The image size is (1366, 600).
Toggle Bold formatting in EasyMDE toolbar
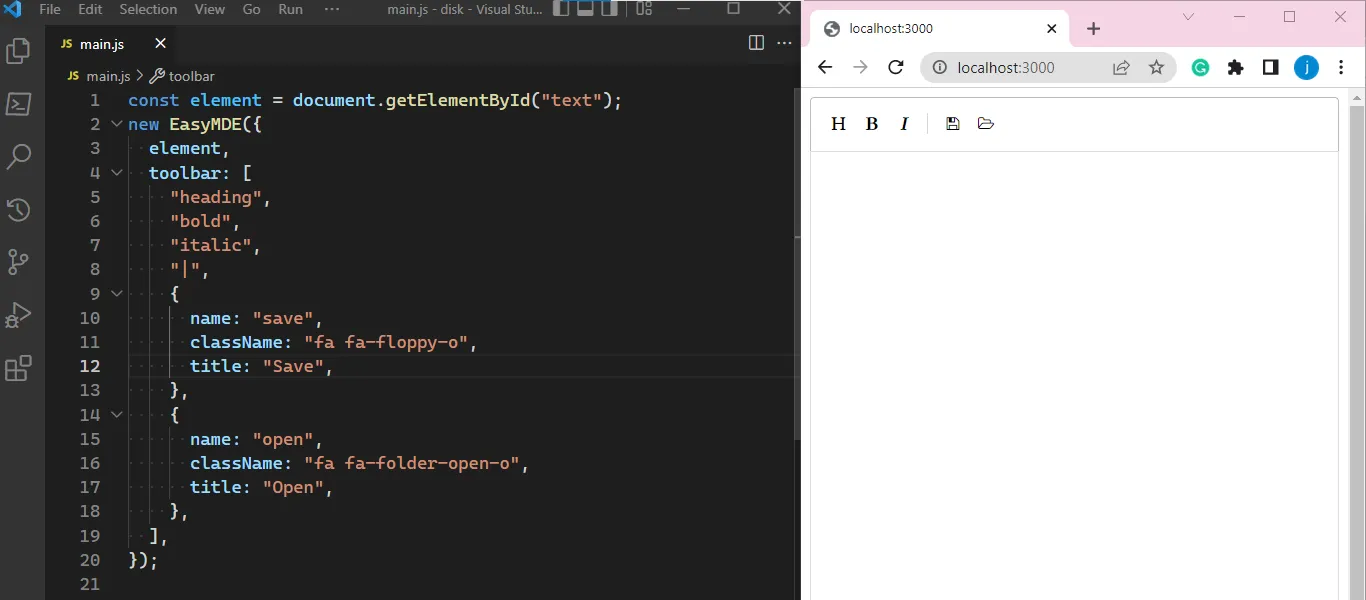pos(872,124)
